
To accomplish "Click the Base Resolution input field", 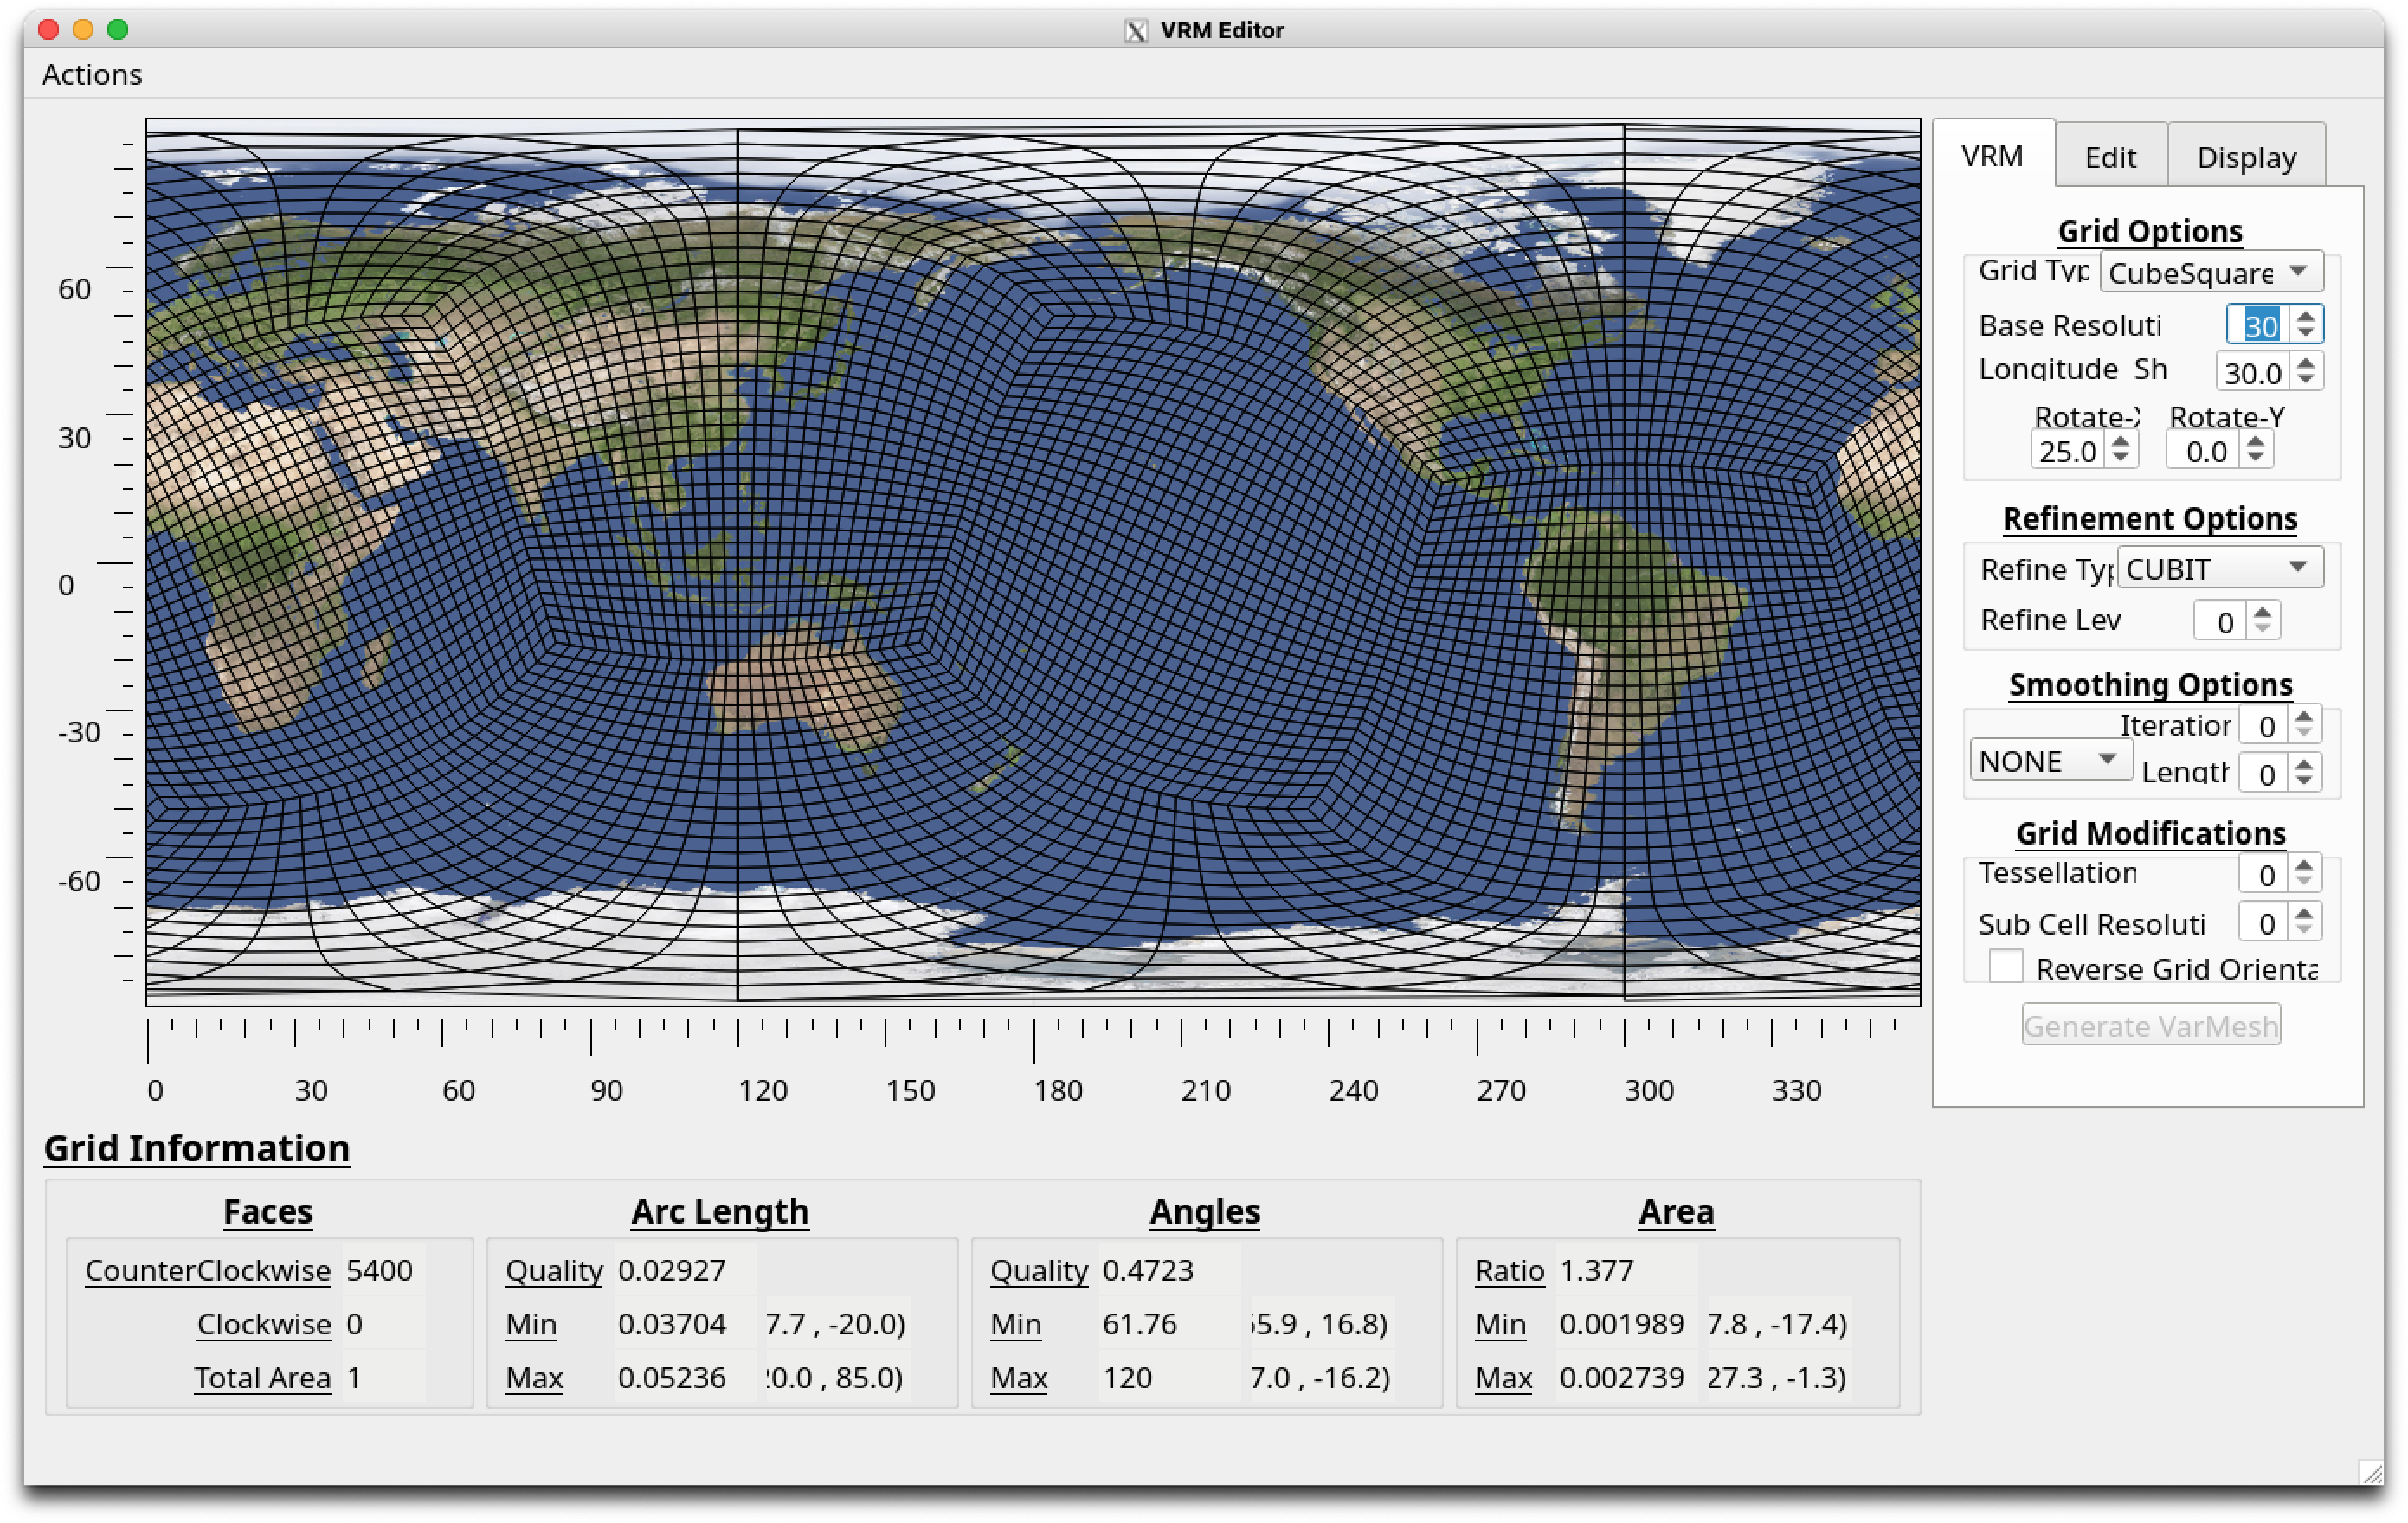I will point(2259,325).
